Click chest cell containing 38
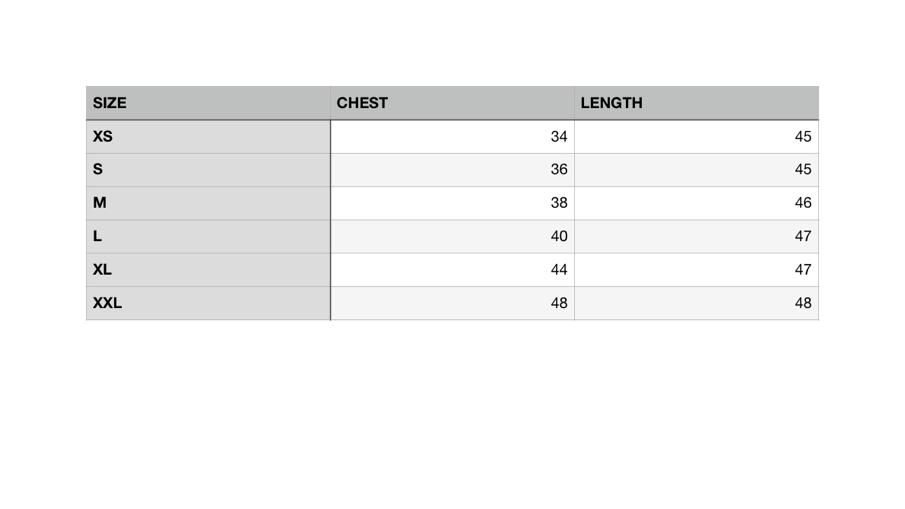 point(452,203)
